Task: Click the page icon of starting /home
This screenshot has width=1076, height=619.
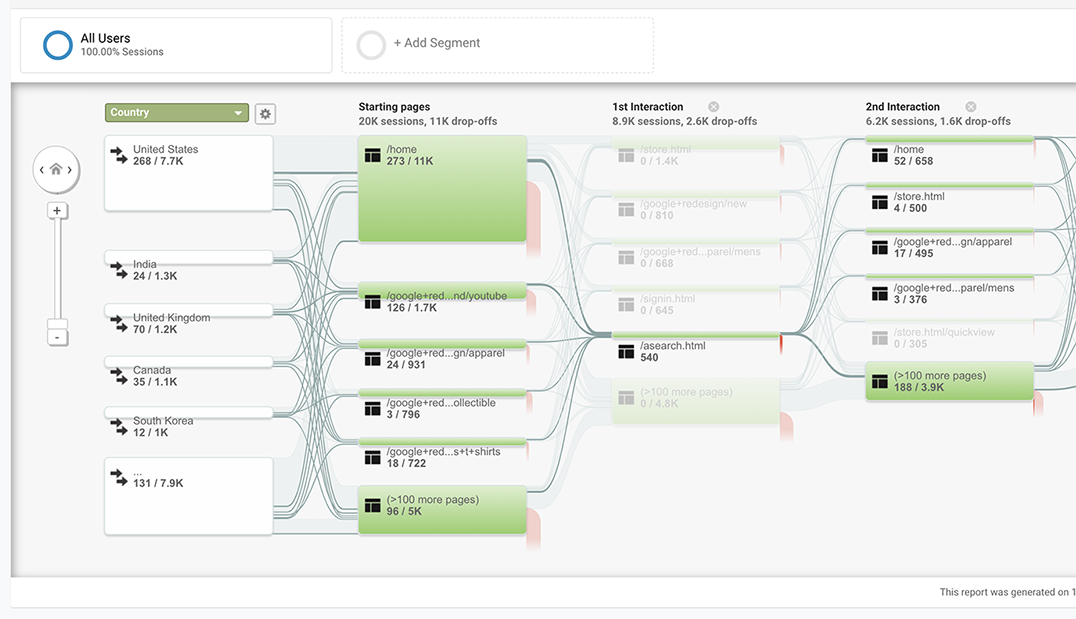Action: tap(373, 155)
